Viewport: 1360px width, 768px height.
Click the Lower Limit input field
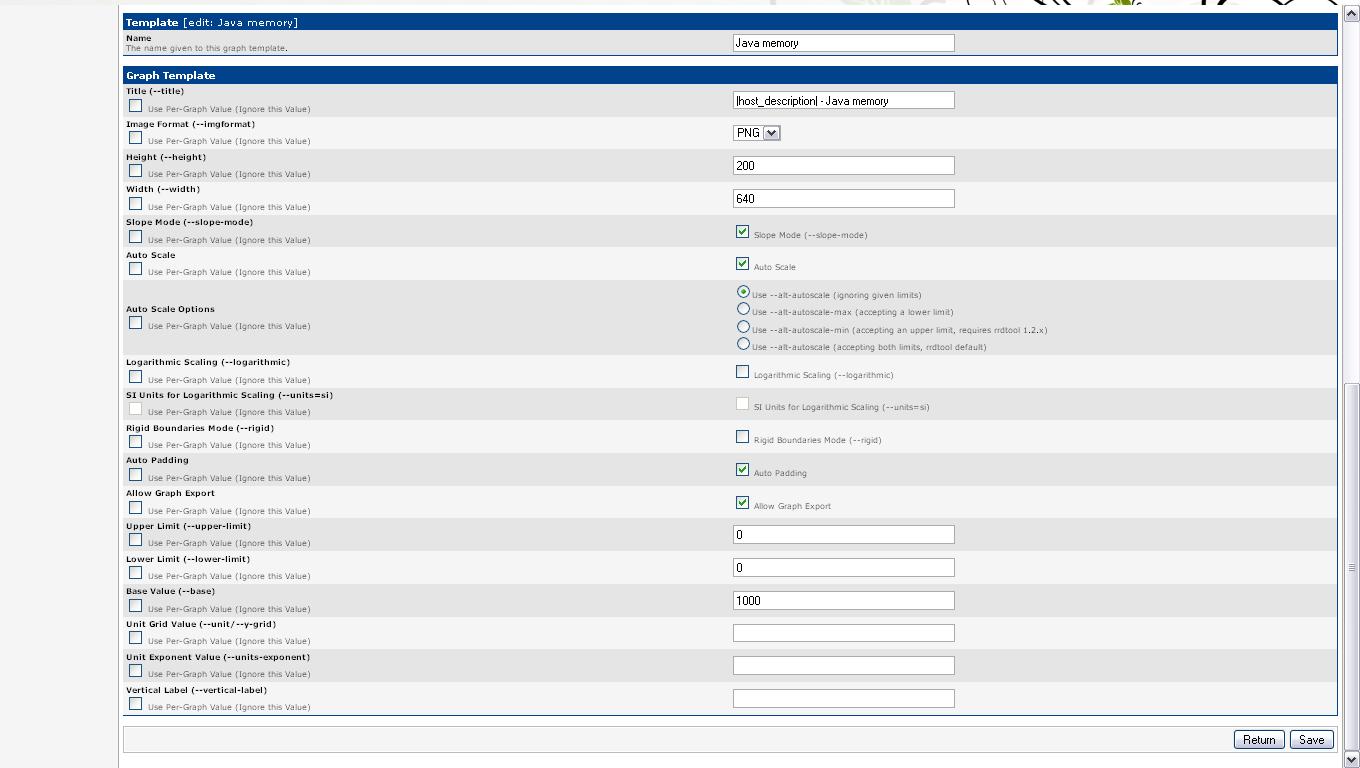[844, 567]
